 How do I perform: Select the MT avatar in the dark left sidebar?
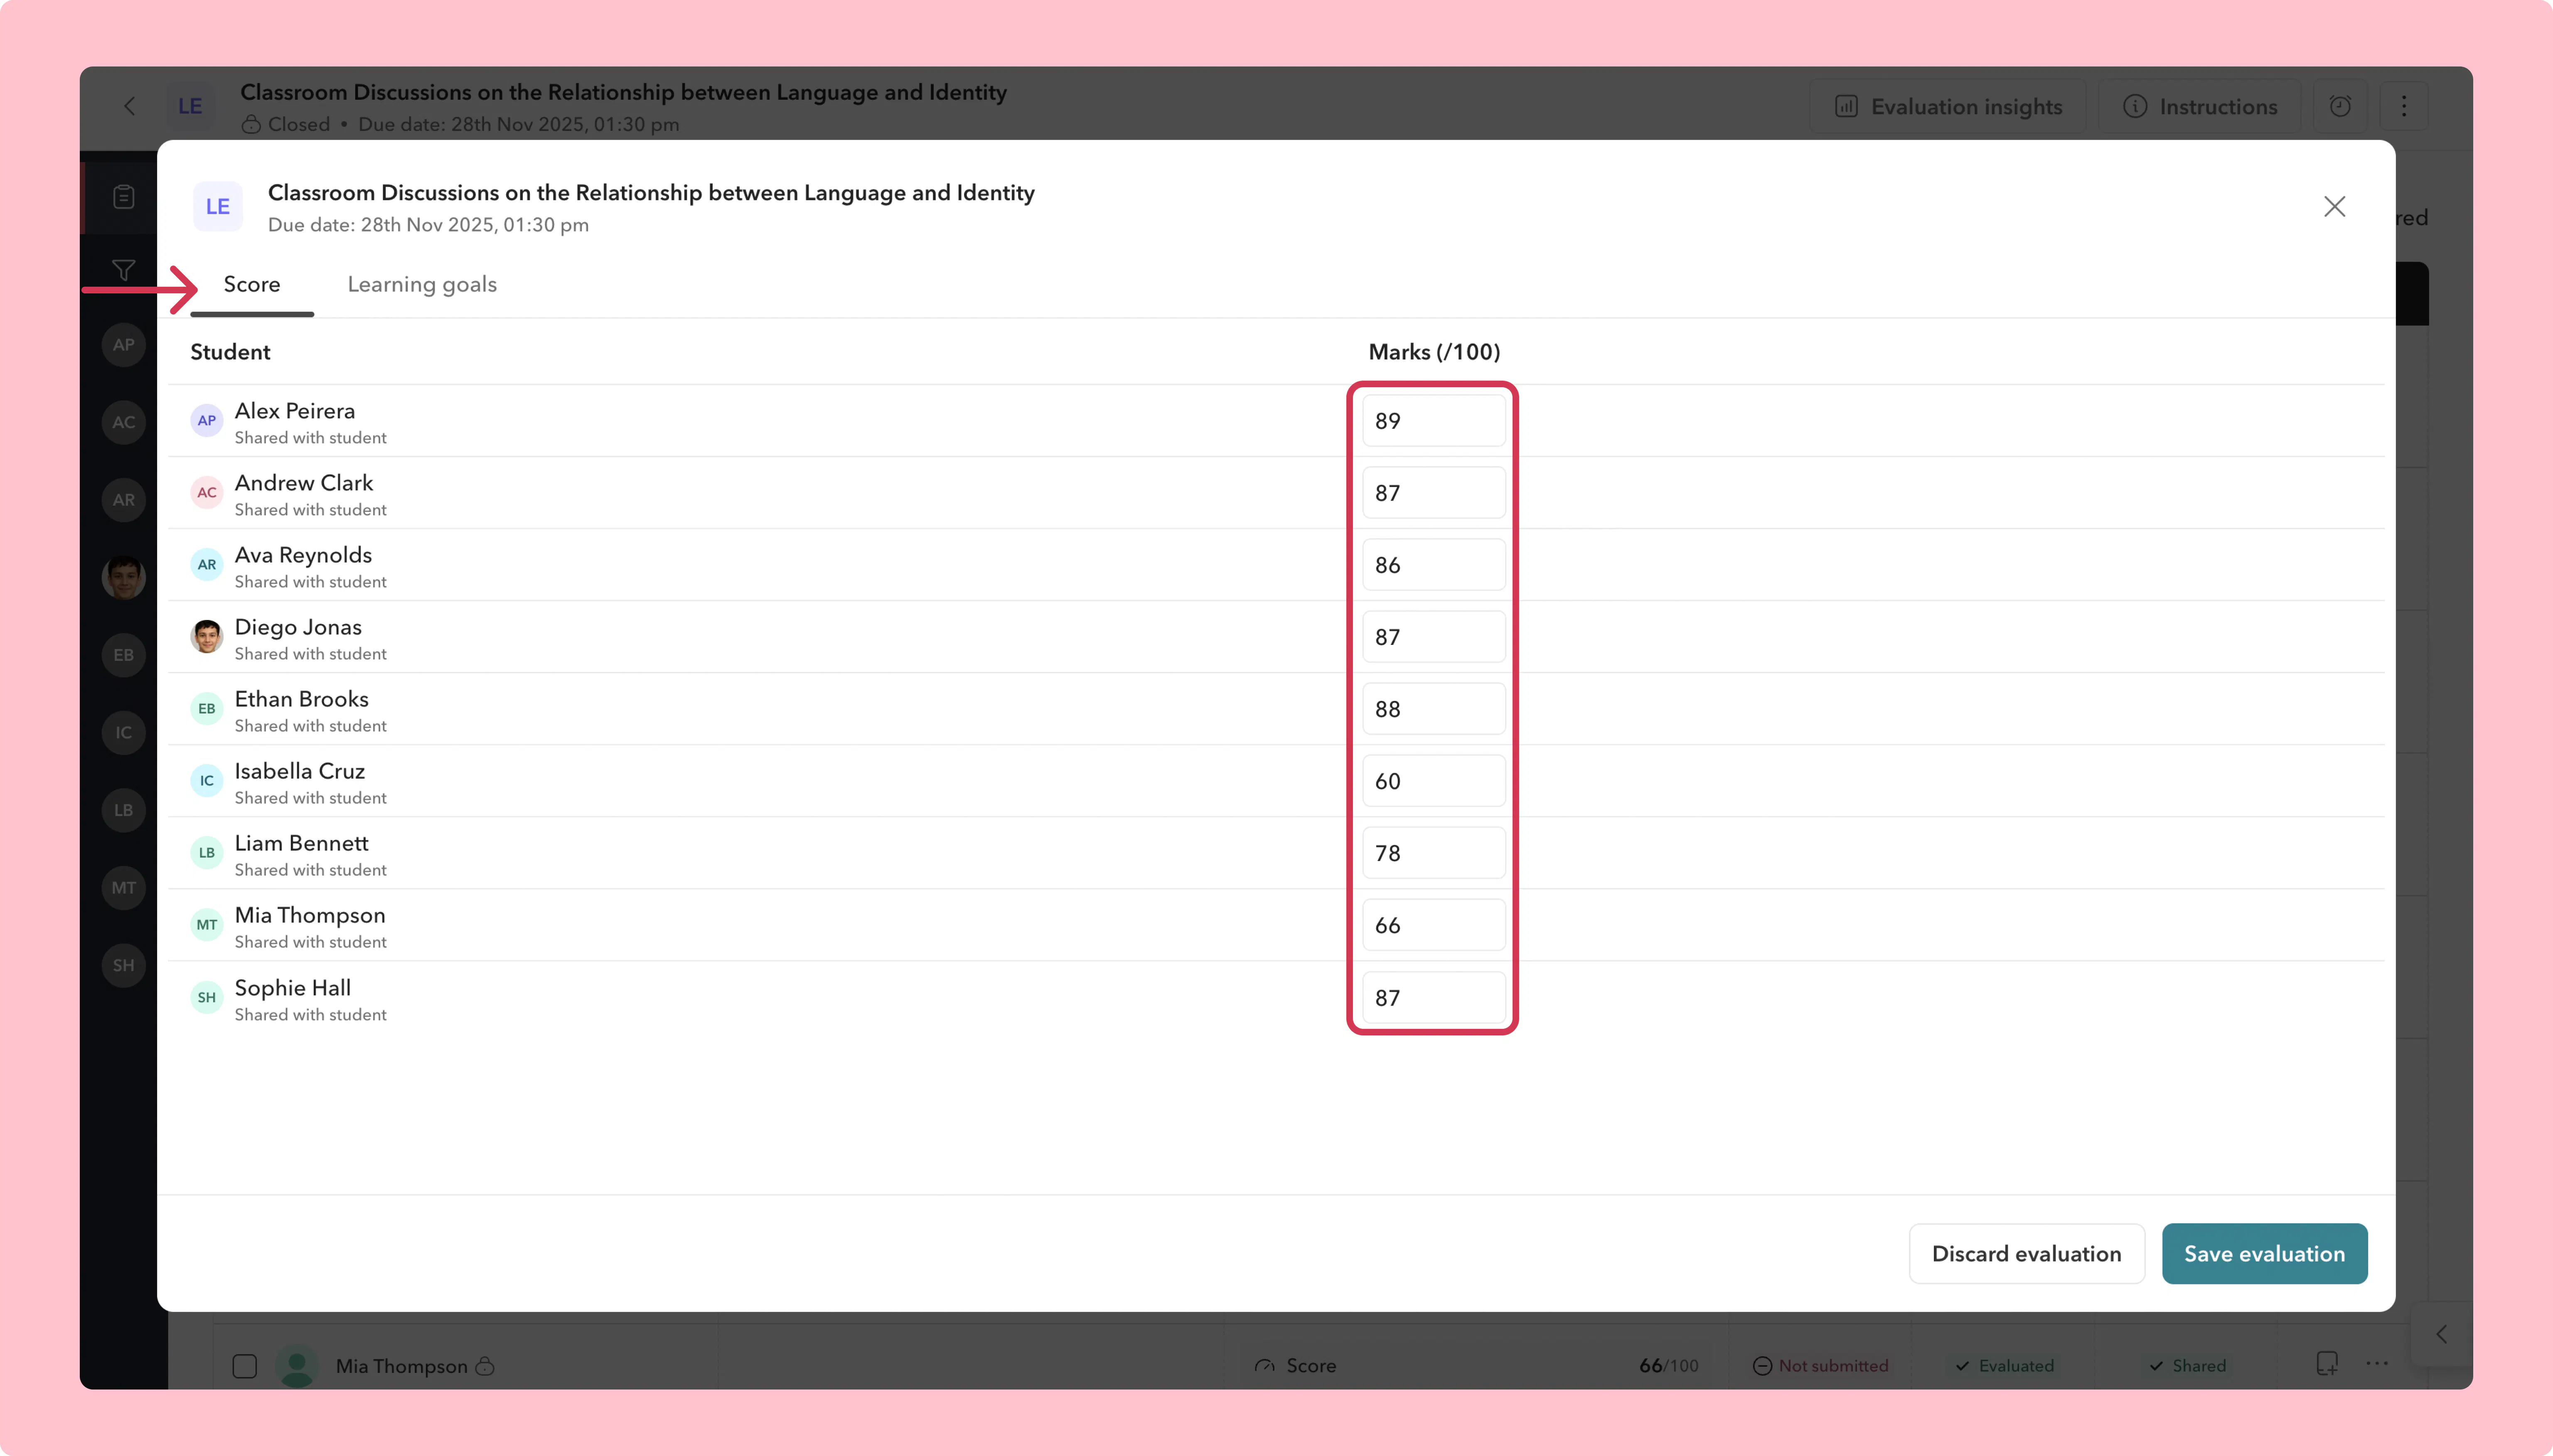point(124,888)
